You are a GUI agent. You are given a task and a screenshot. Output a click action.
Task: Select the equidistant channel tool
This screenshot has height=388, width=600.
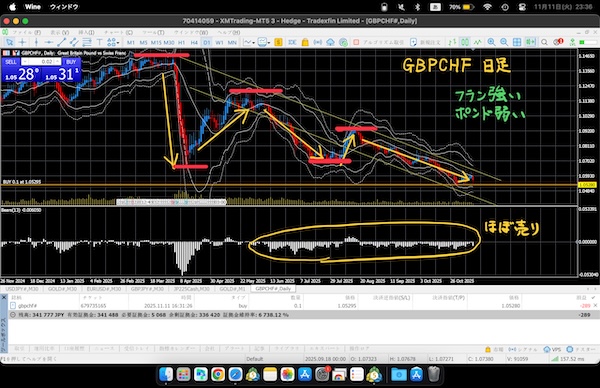74,42
